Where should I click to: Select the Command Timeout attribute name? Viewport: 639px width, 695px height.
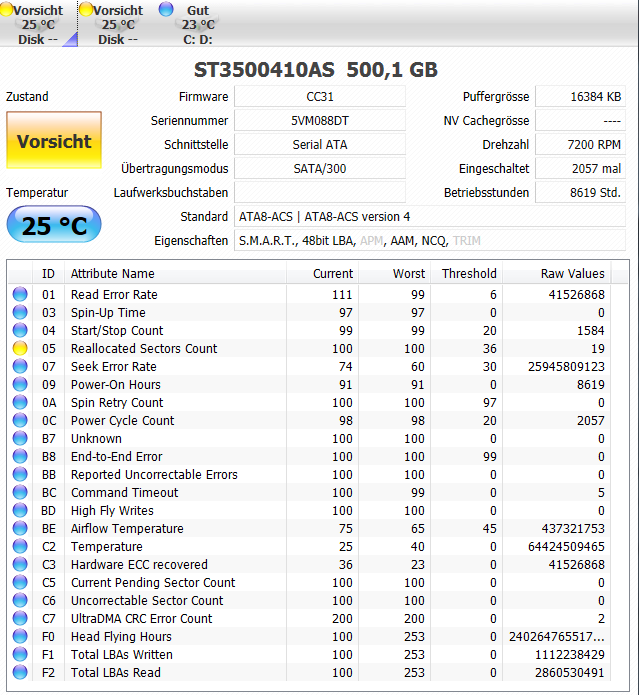(x=125, y=492)
